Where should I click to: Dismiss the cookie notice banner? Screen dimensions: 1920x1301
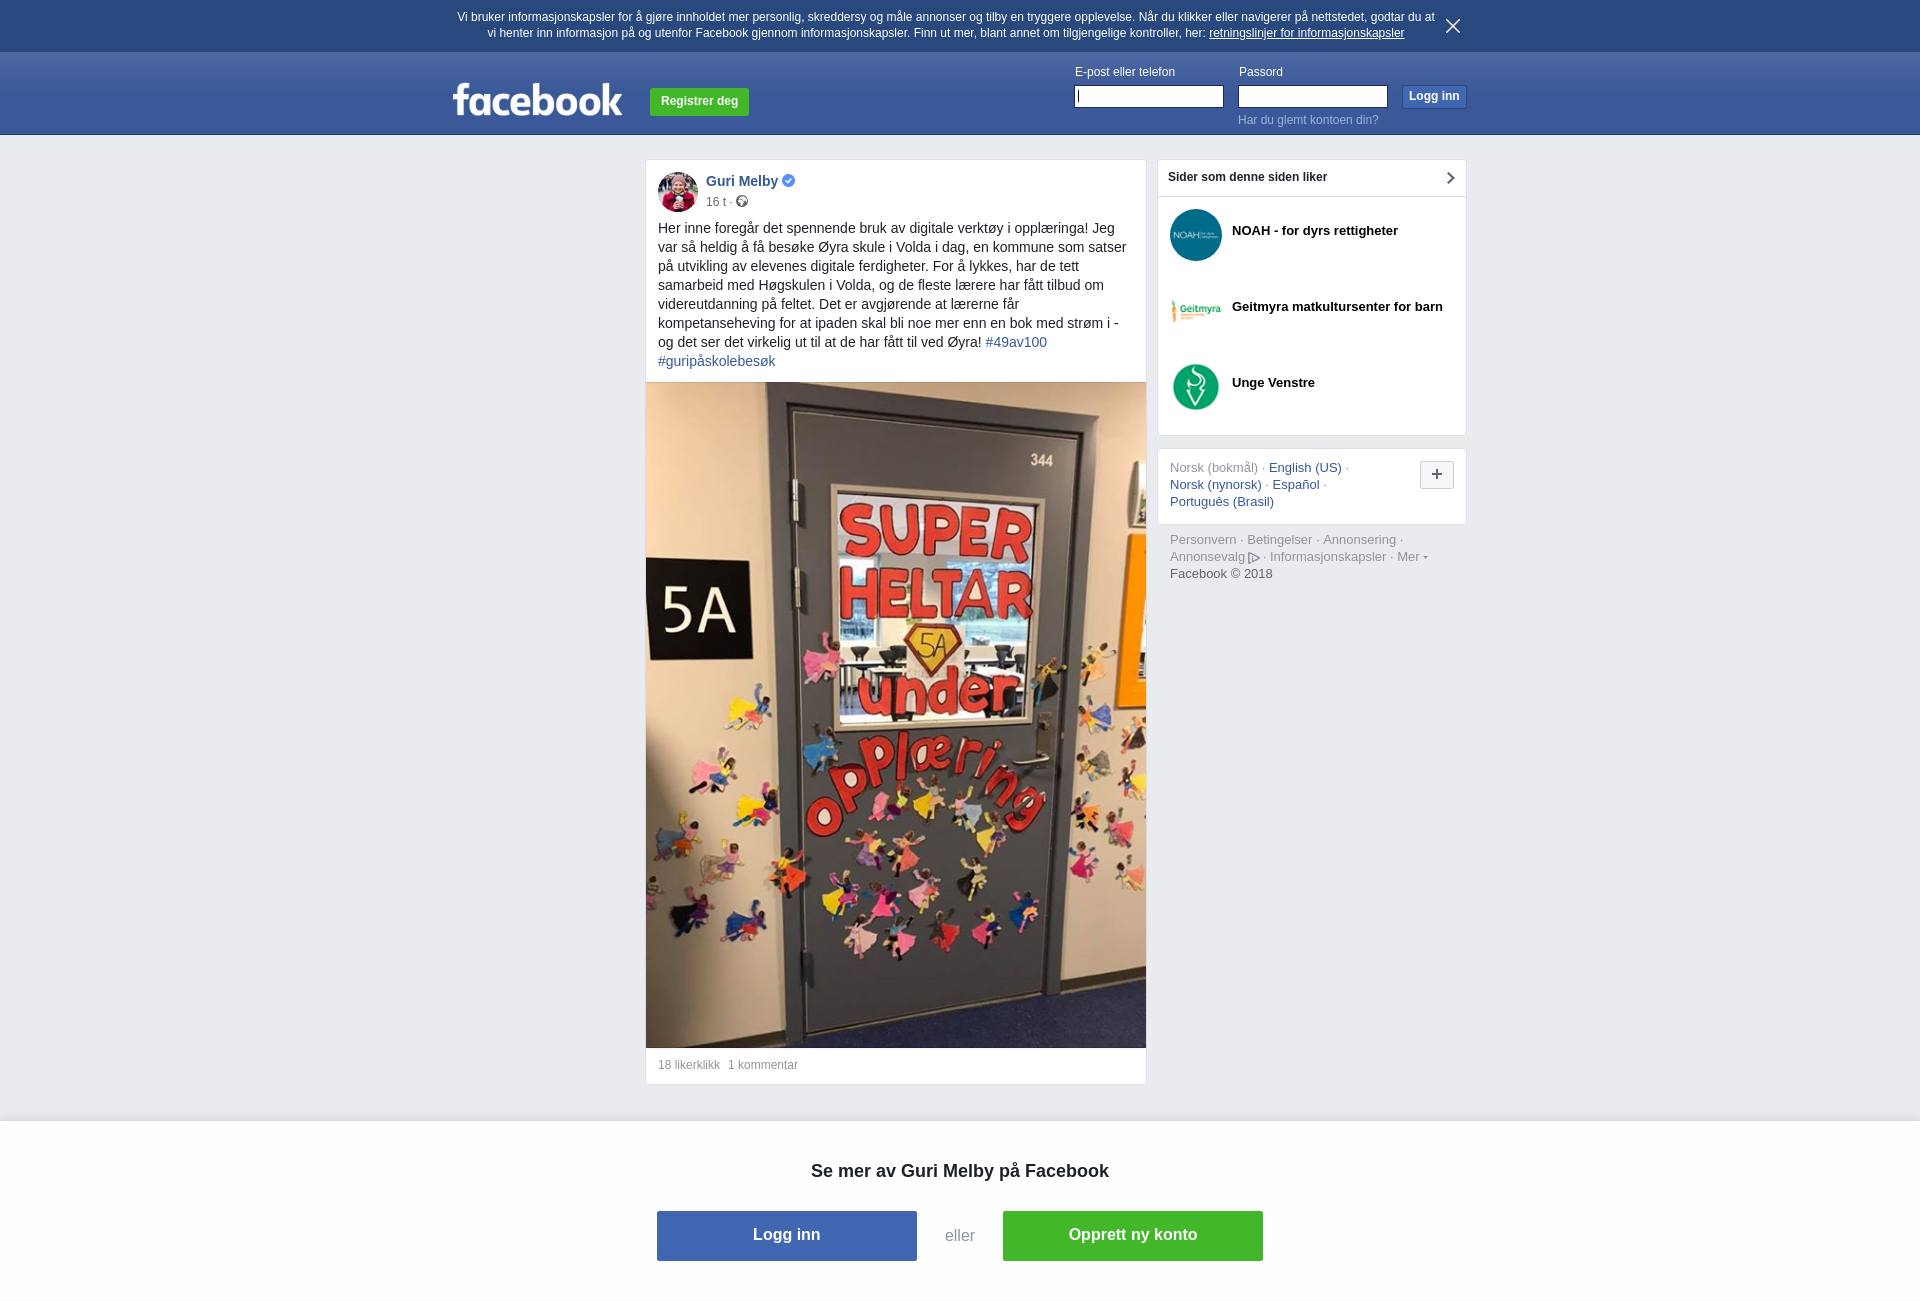pos(1453,26)
